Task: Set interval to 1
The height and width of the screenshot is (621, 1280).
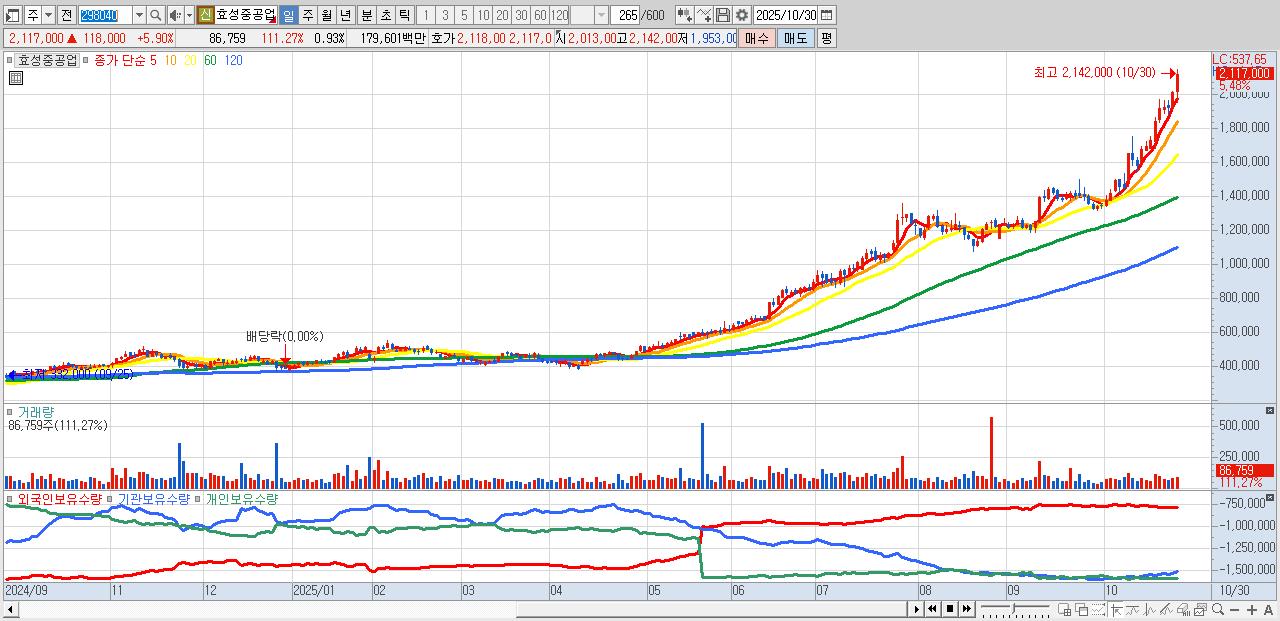Action: tap(425, 15)
